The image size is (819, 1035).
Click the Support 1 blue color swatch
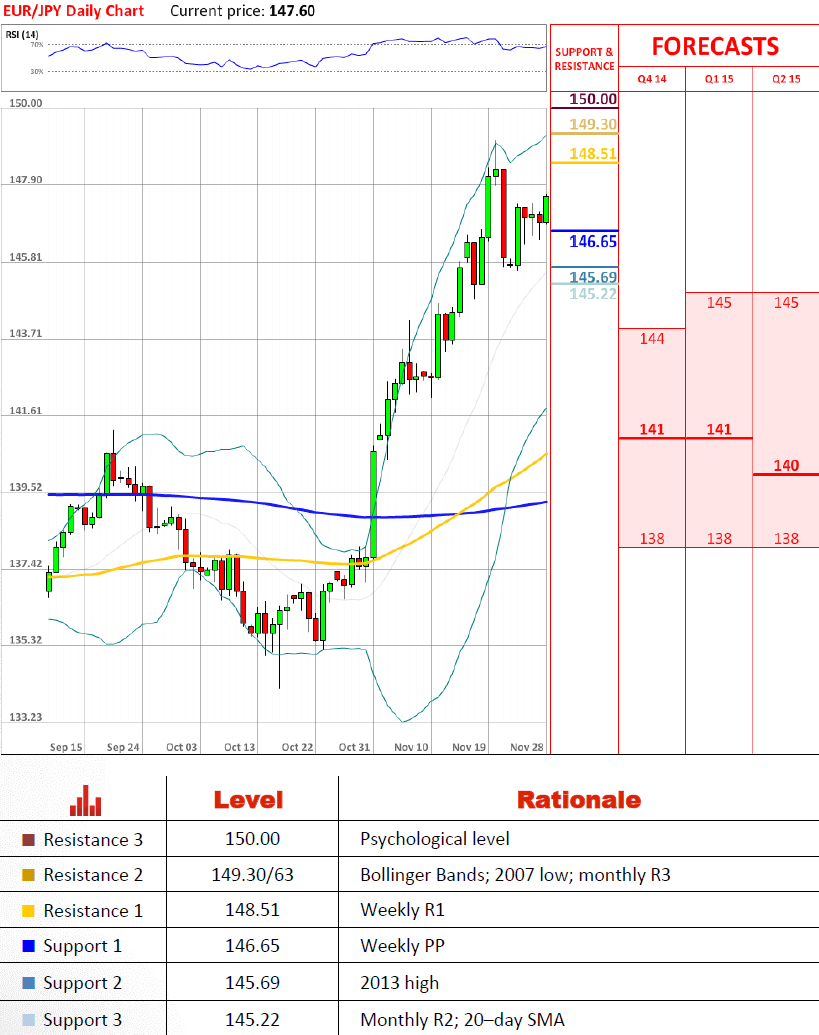(28, 946)
